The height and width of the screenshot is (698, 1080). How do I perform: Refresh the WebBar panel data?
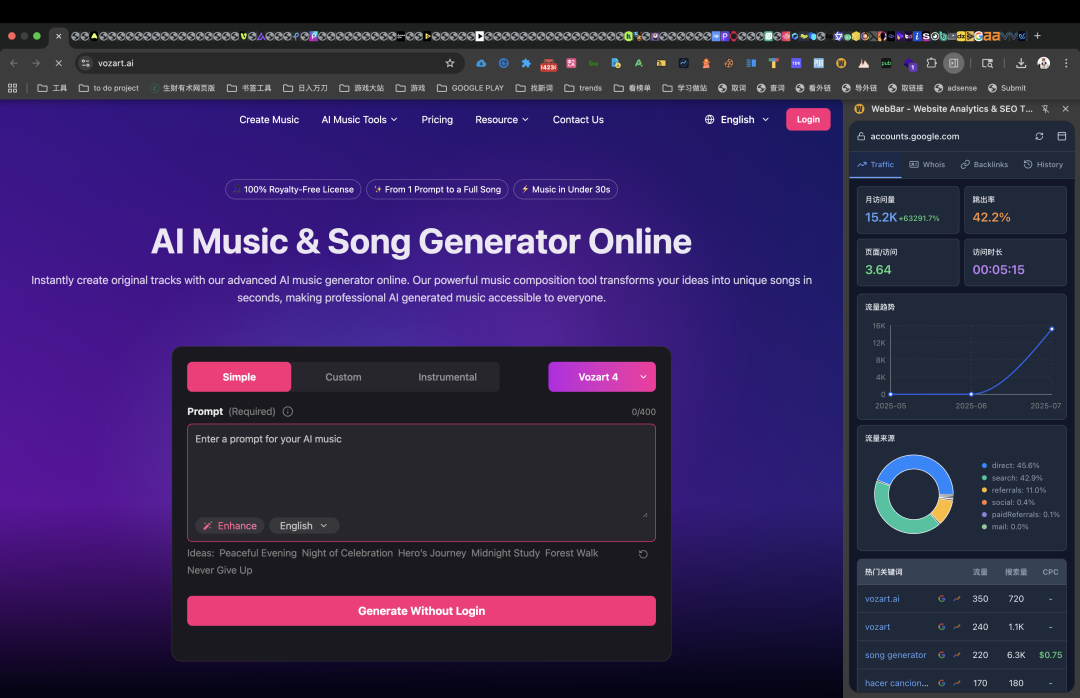(x=1039, y=136)
